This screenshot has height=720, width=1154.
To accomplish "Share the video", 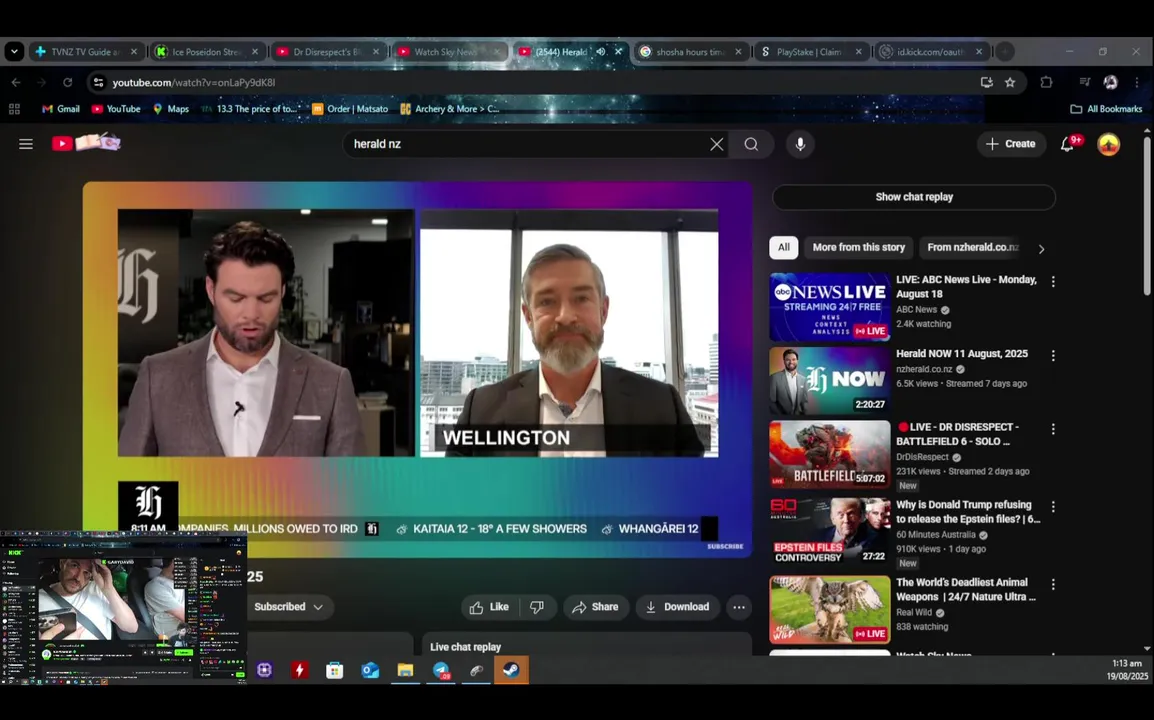I will coord(595,607).
